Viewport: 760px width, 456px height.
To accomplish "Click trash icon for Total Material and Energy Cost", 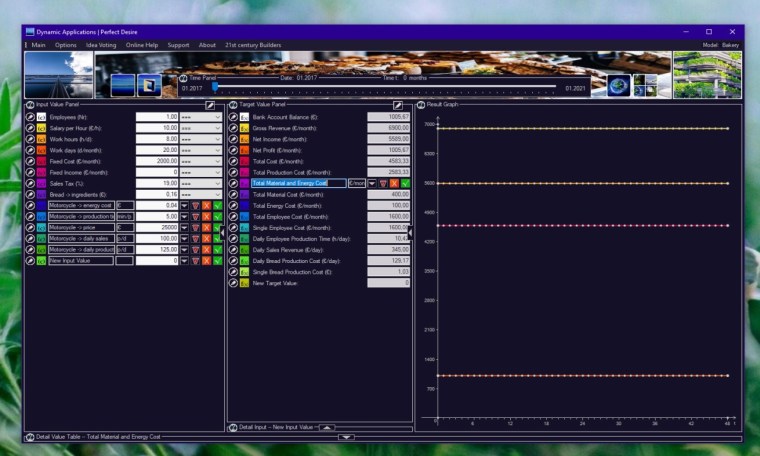I will [x=383, y=183].
